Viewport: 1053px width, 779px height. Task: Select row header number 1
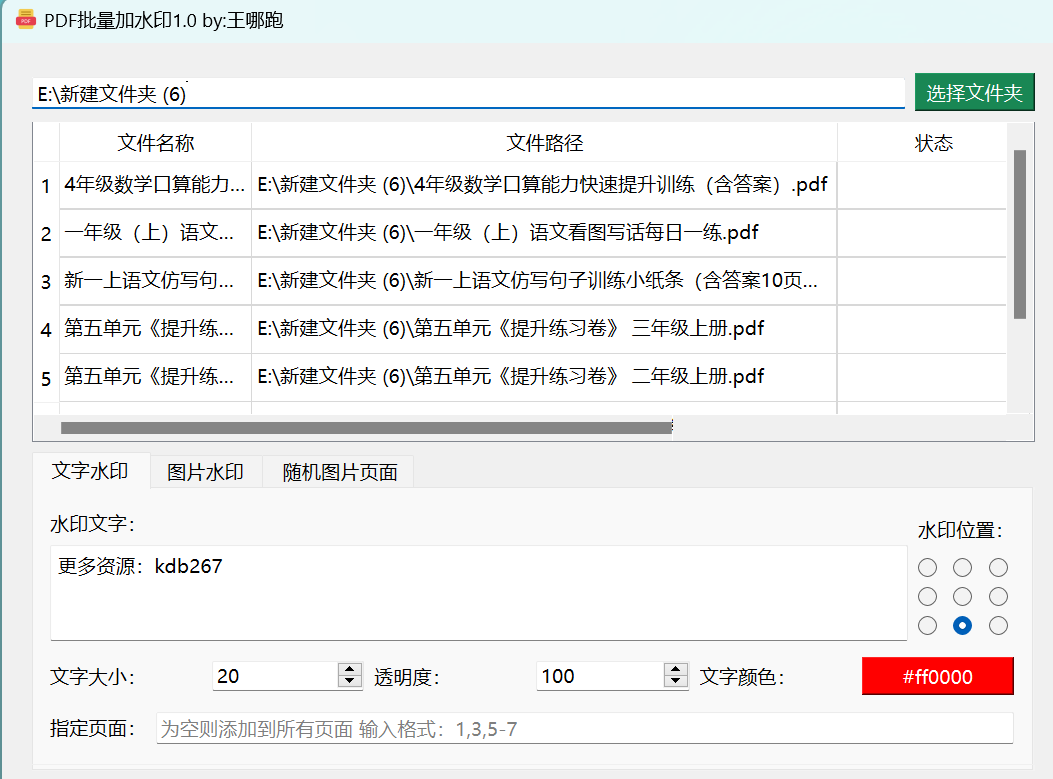tap(46, 185)
